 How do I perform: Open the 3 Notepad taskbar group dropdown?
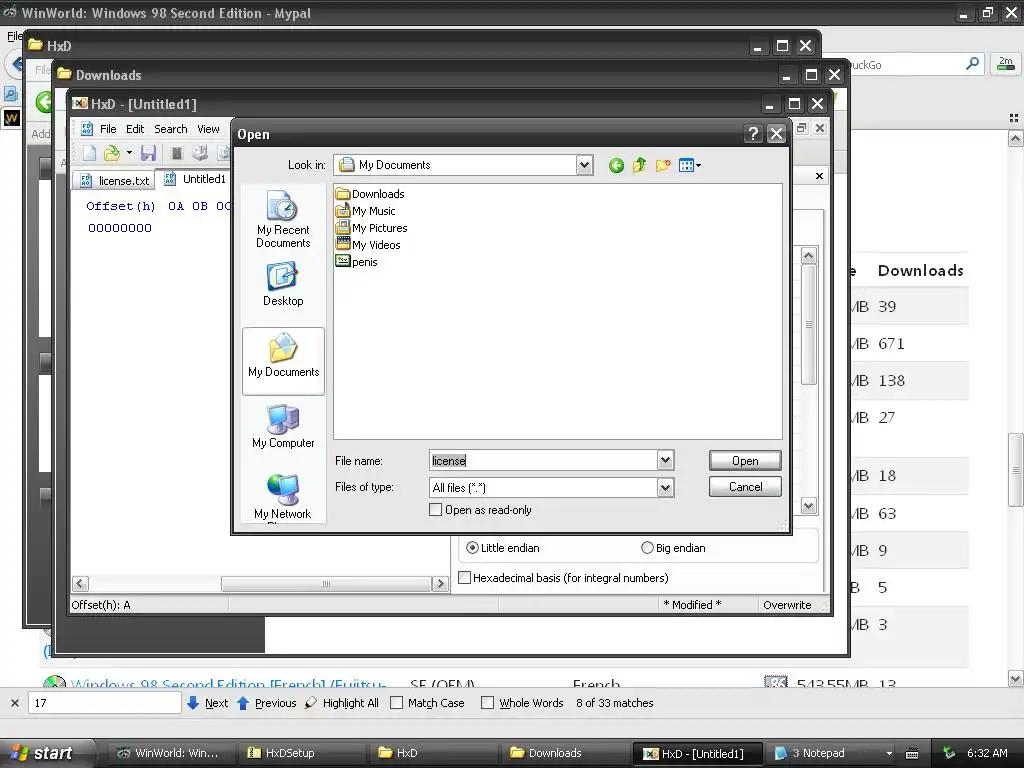(x=889, y=753)
